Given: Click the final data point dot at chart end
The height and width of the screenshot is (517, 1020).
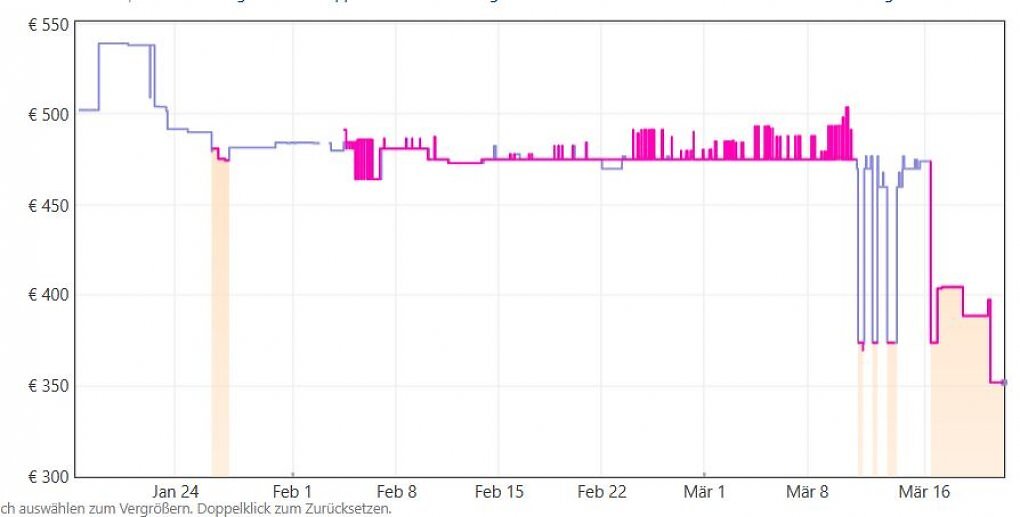Looking at the screenshot, I should (x=1004, y=382).
